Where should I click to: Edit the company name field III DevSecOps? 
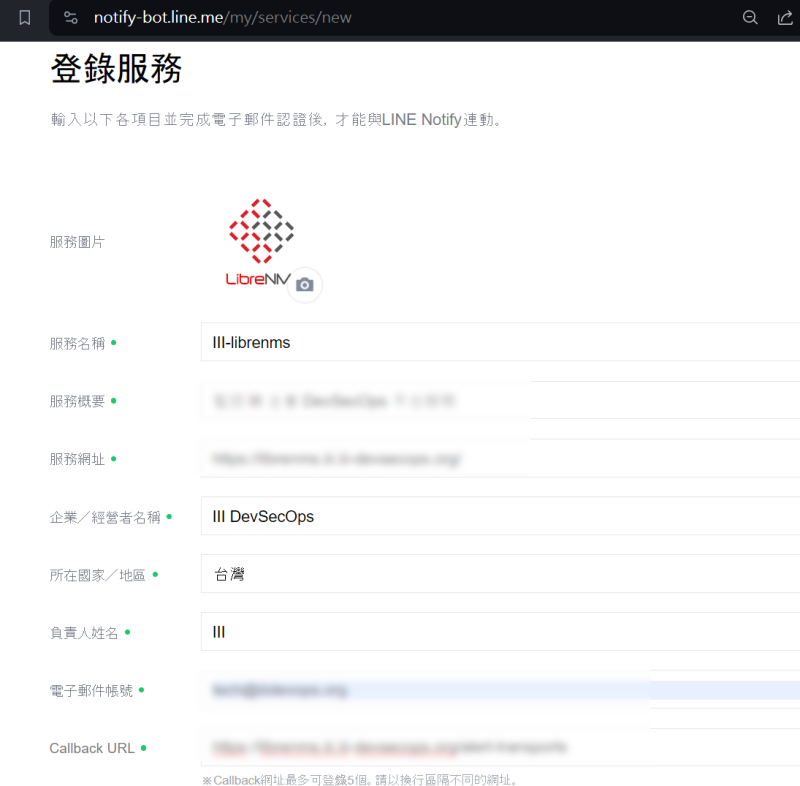(501, 516)
